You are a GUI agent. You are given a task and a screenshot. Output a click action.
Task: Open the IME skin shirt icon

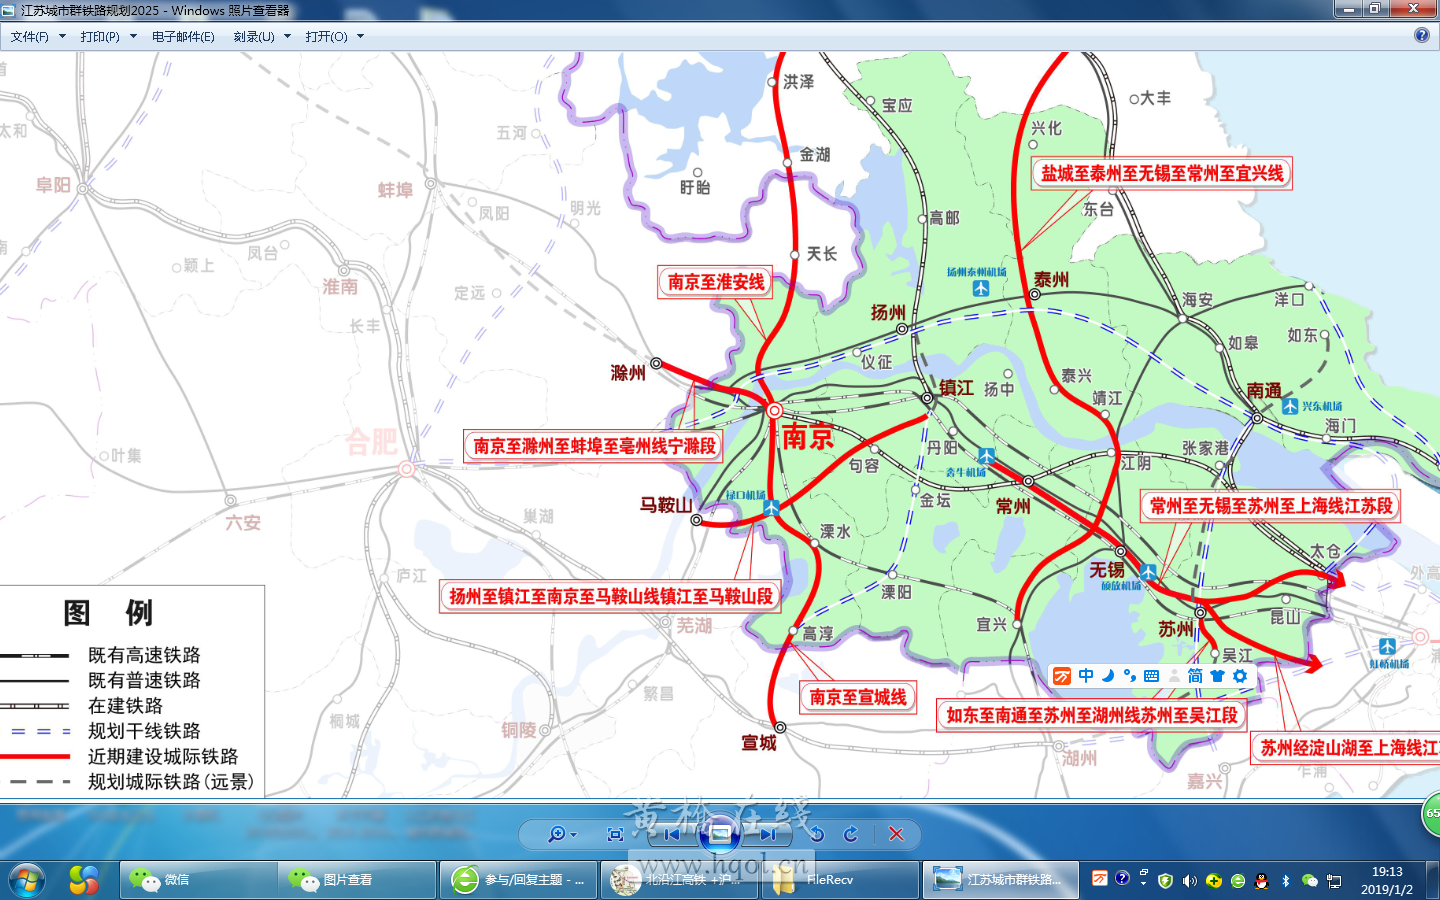[1217, 676]
